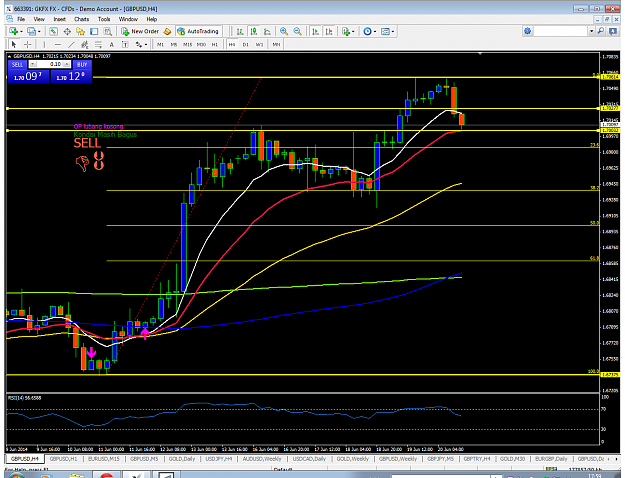Zoom in on the chart

point(284,31)
